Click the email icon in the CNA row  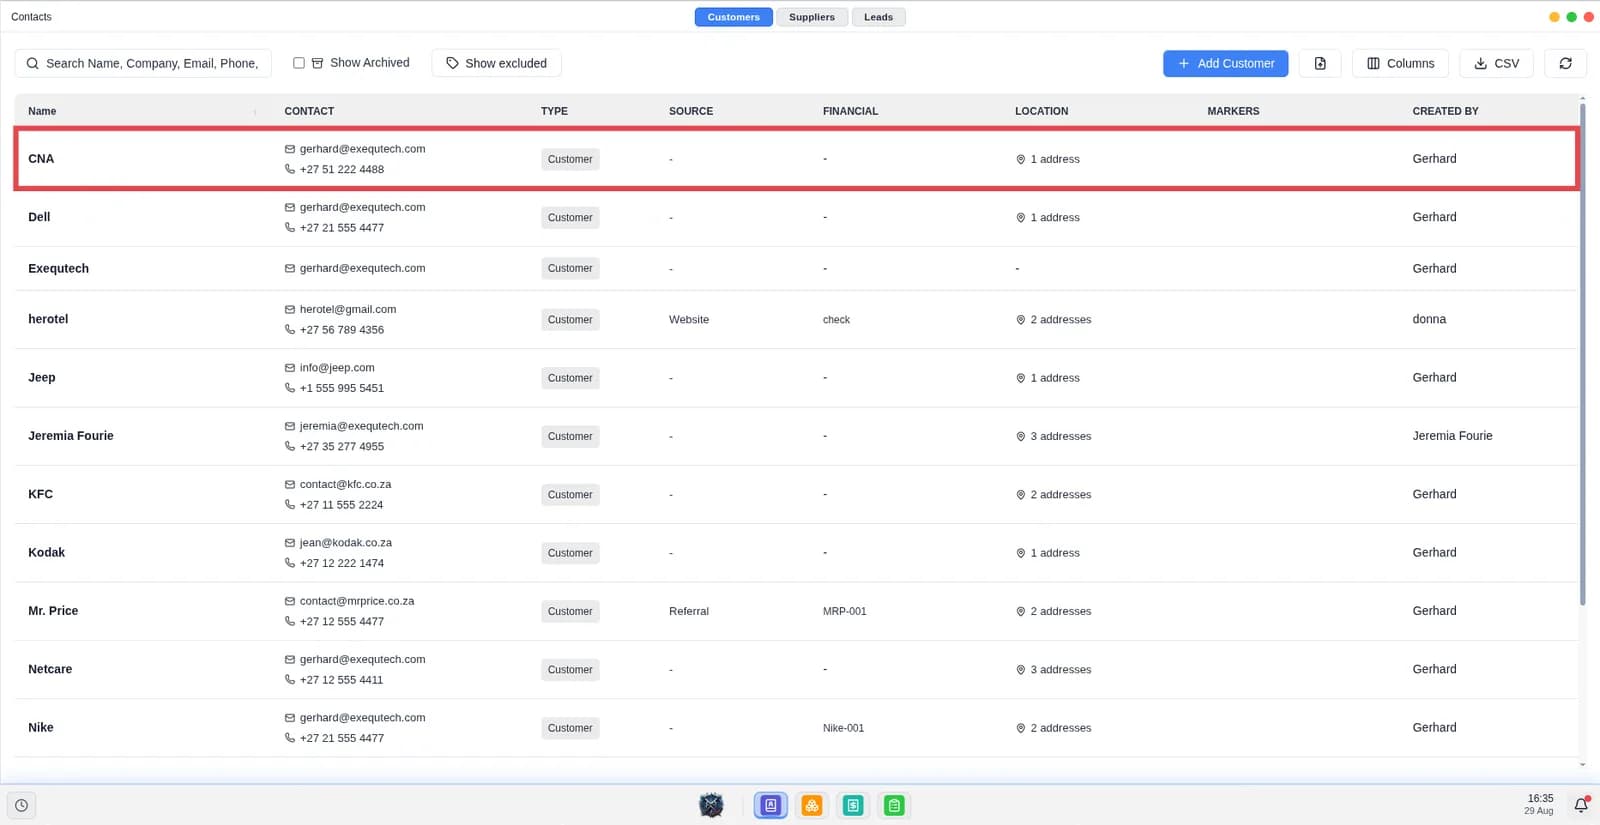[290, 149]
